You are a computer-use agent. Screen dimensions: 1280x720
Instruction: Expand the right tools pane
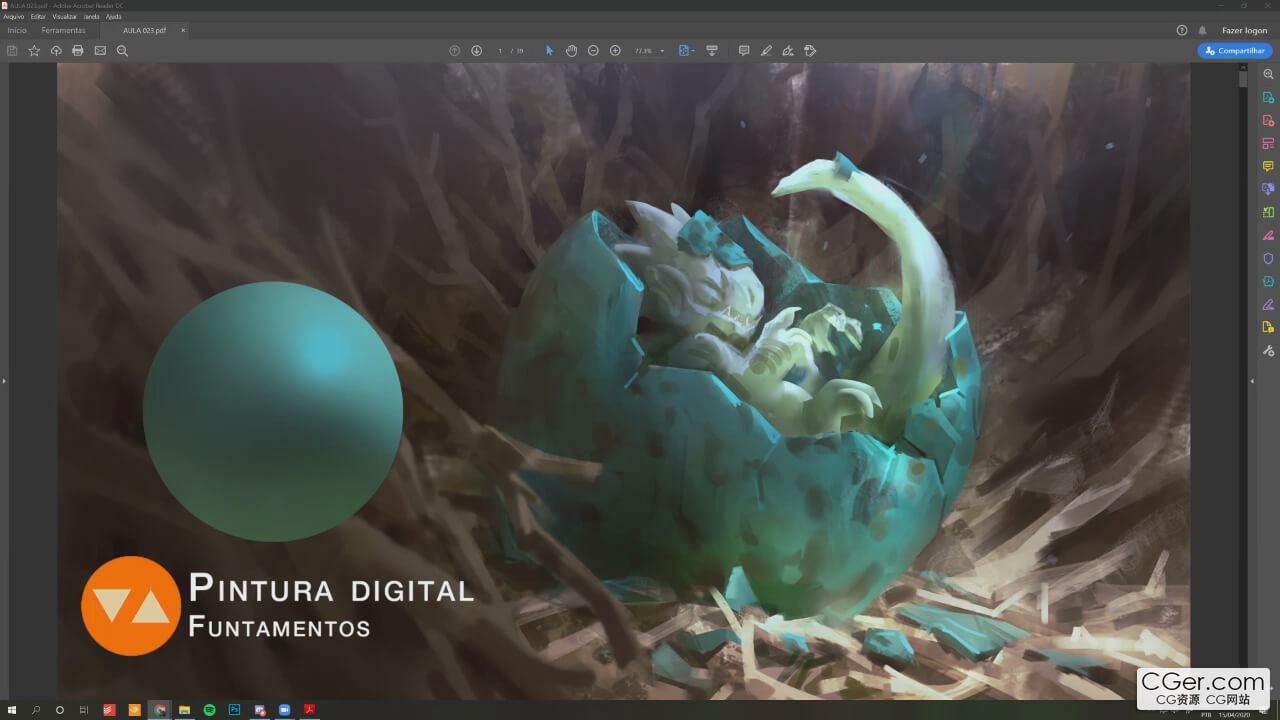pos(1252,381)
